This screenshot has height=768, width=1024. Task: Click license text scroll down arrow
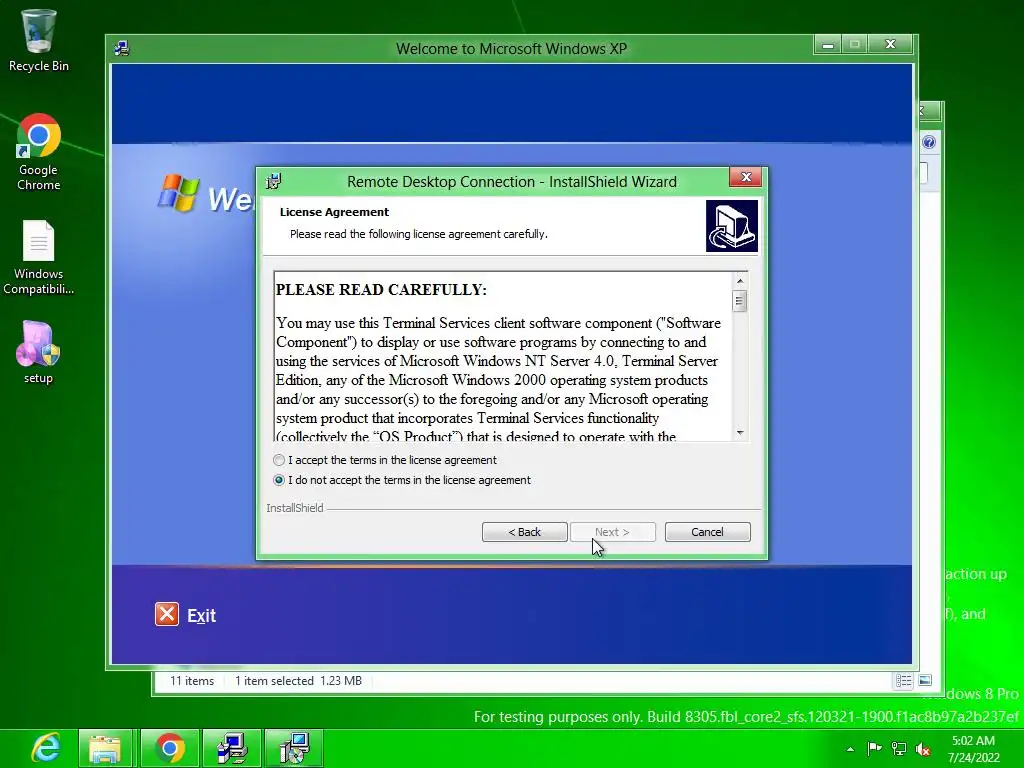[x=740, y=432]
